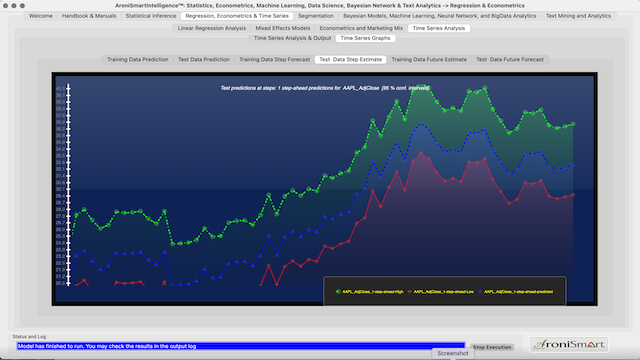Screen dimensions: 640x360
Task: Open Econometrics and Marketing Mix subtab
Action: click(x=361, y=28)
